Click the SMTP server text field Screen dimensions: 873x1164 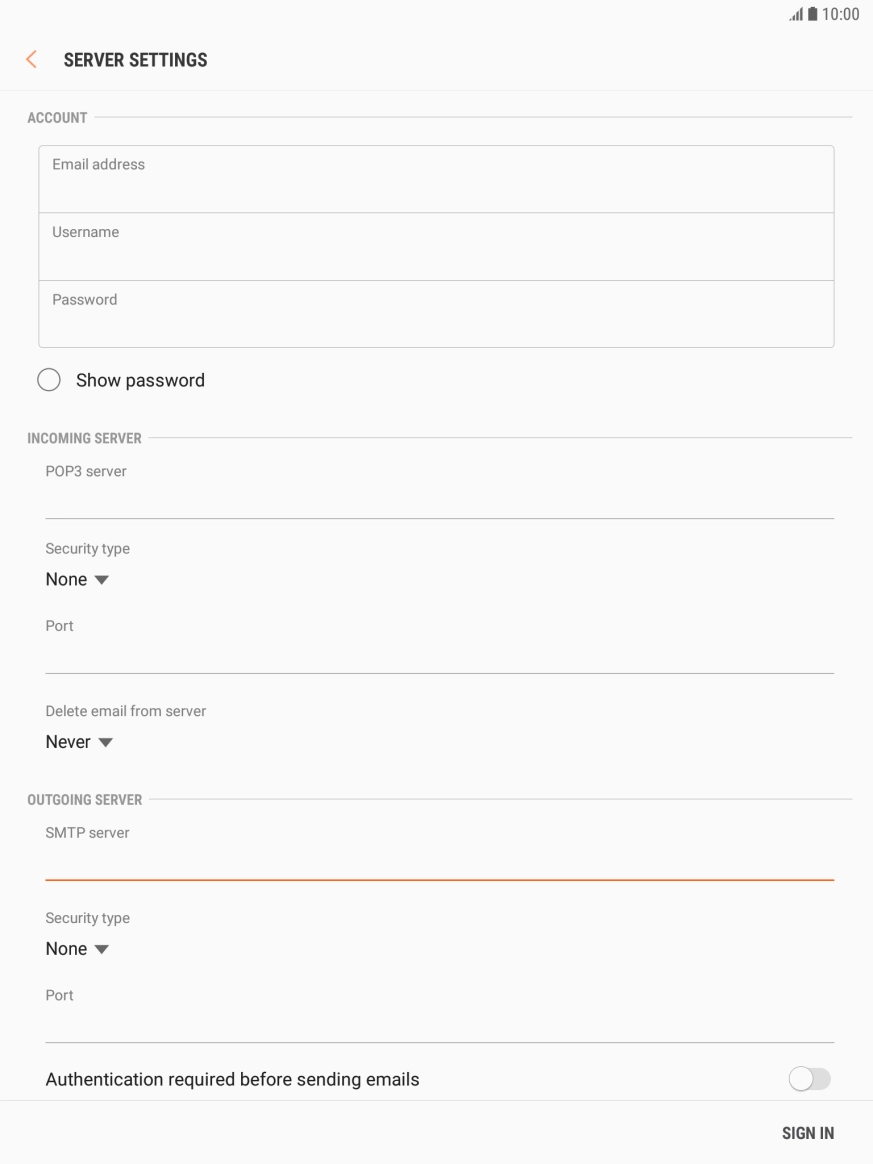pyautogui.click(x=439, y=861)
